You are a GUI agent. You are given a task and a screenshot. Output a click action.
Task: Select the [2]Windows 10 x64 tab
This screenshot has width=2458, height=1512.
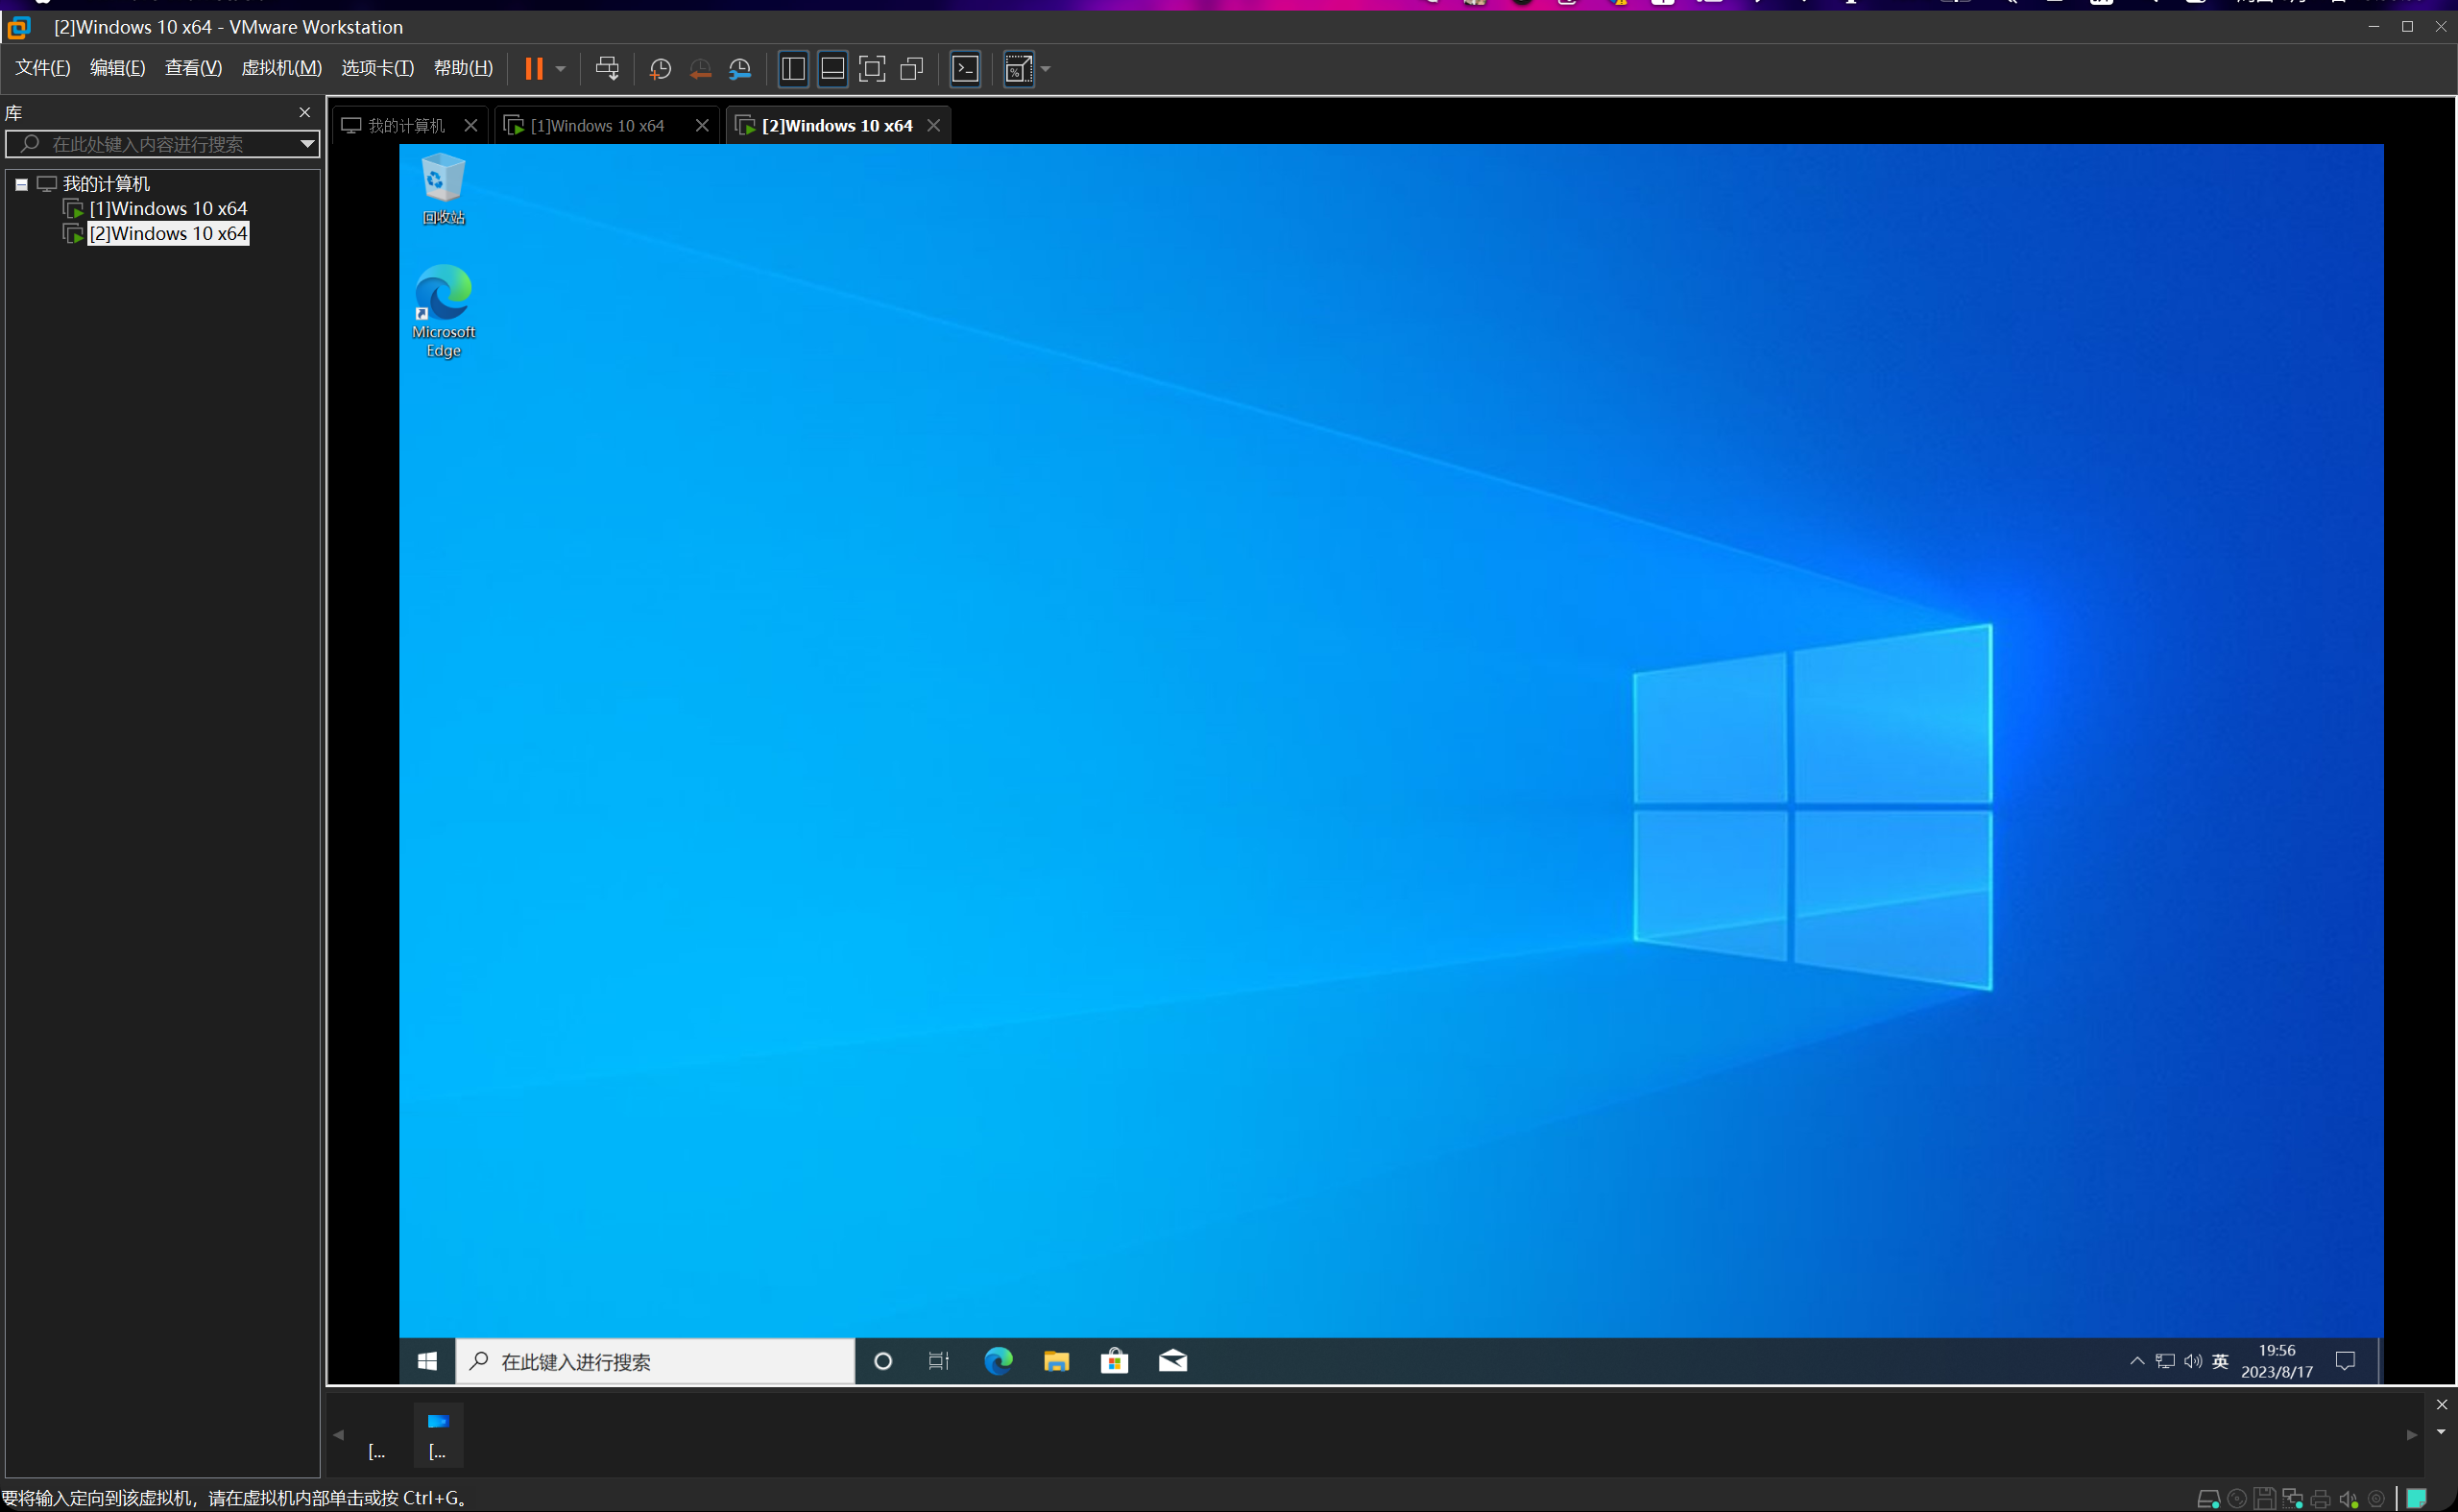837,125
